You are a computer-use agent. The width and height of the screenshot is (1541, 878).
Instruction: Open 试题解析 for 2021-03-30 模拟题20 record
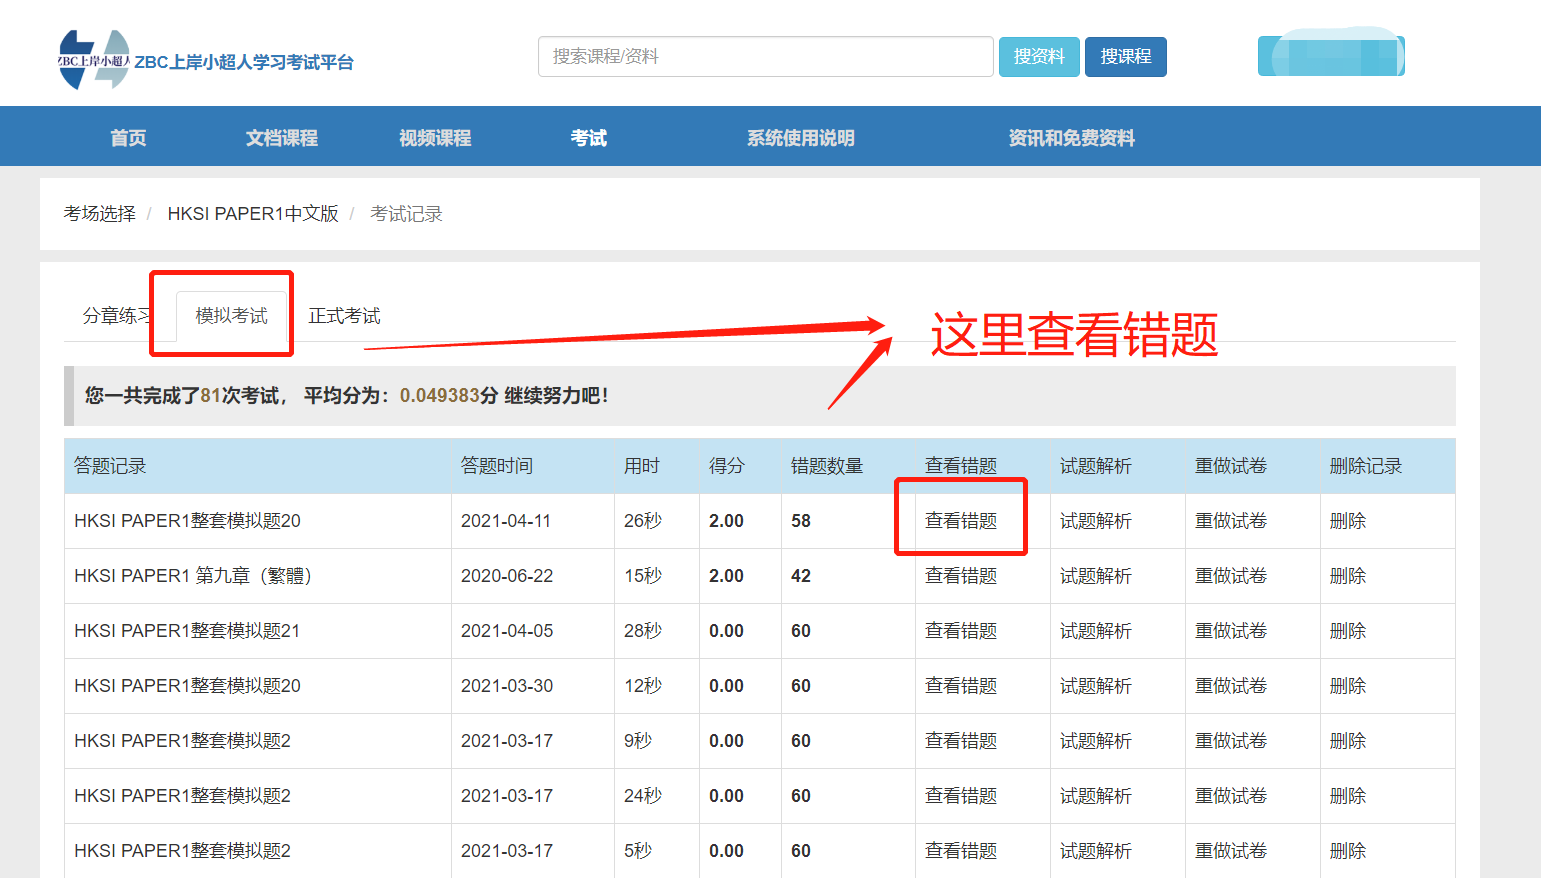point(1096,686)
